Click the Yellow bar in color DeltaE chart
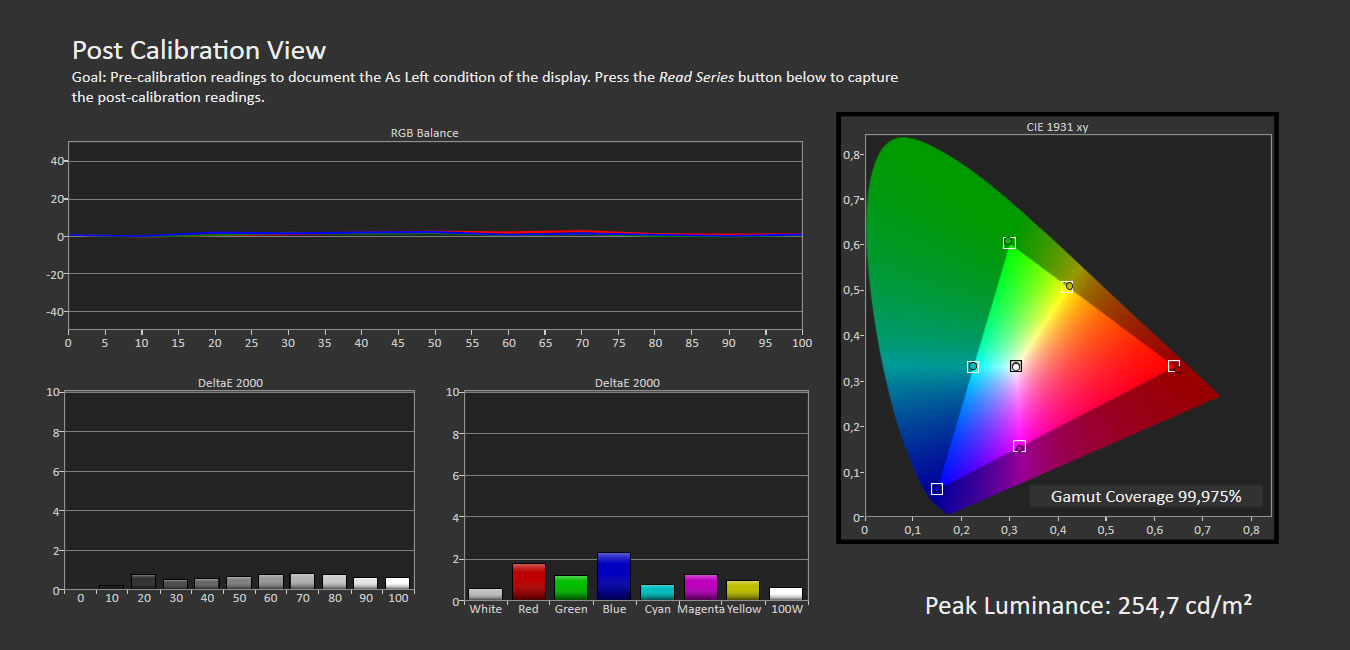The width and height of the screenshot is (1350, 650). coord(743,590)
